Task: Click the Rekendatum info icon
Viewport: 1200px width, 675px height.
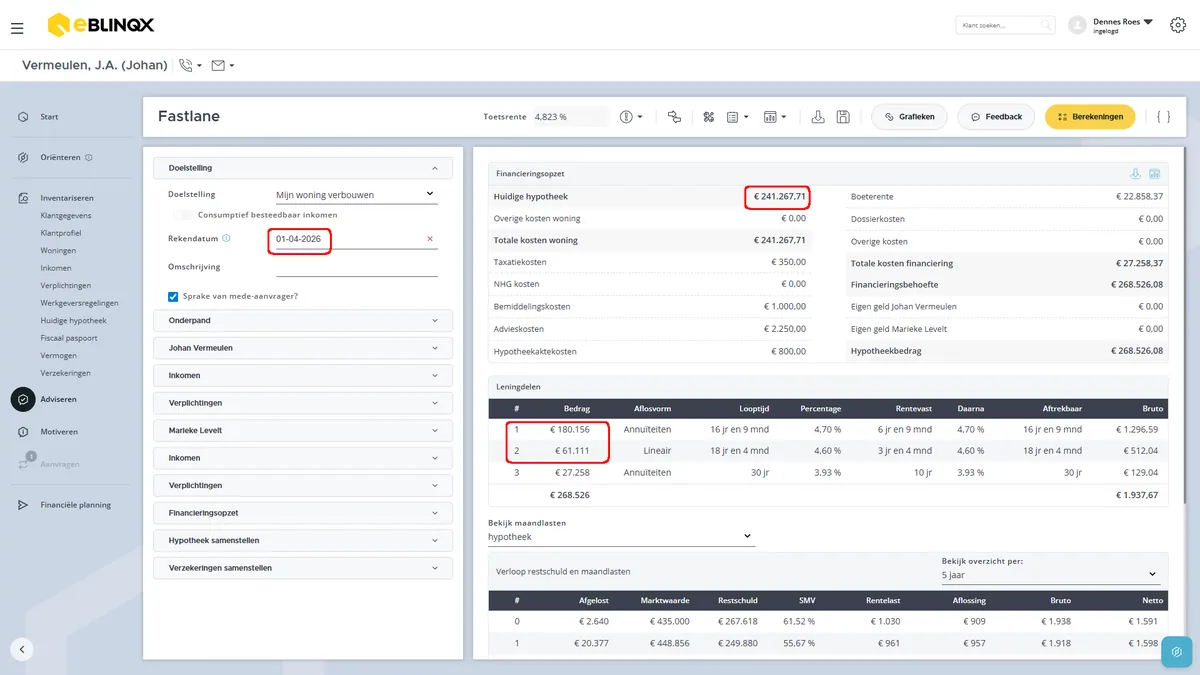Action: pyautogui.click(x=226, y=238)
